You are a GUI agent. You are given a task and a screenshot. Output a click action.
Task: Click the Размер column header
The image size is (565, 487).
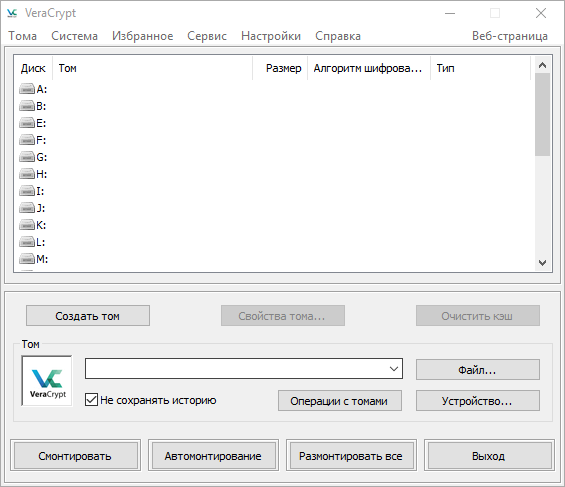point(280,68)
